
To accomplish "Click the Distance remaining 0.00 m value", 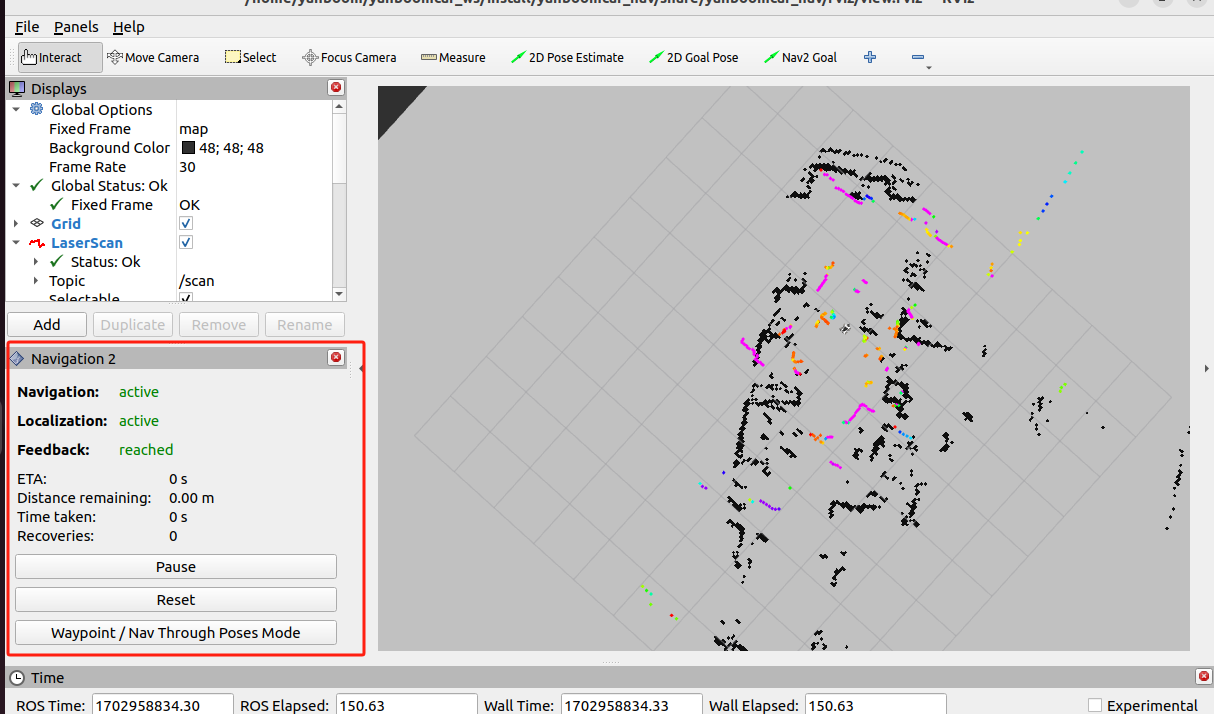I will point(191,497).
